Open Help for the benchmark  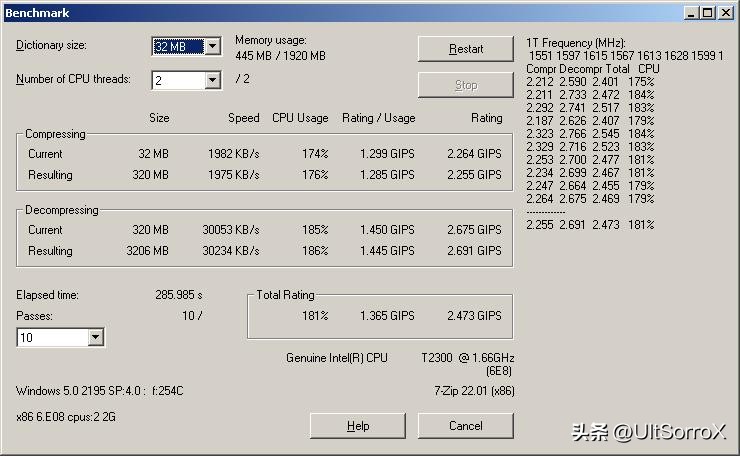pos(357,426)
